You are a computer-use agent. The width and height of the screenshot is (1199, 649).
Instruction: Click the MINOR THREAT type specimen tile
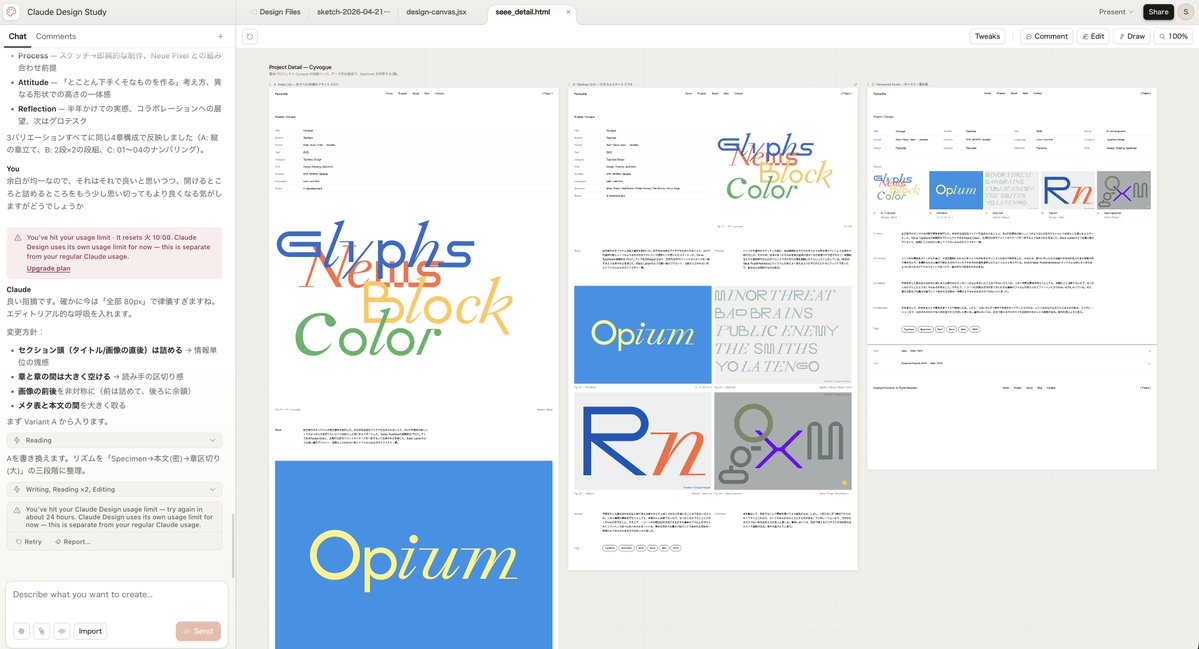point(782,335)
